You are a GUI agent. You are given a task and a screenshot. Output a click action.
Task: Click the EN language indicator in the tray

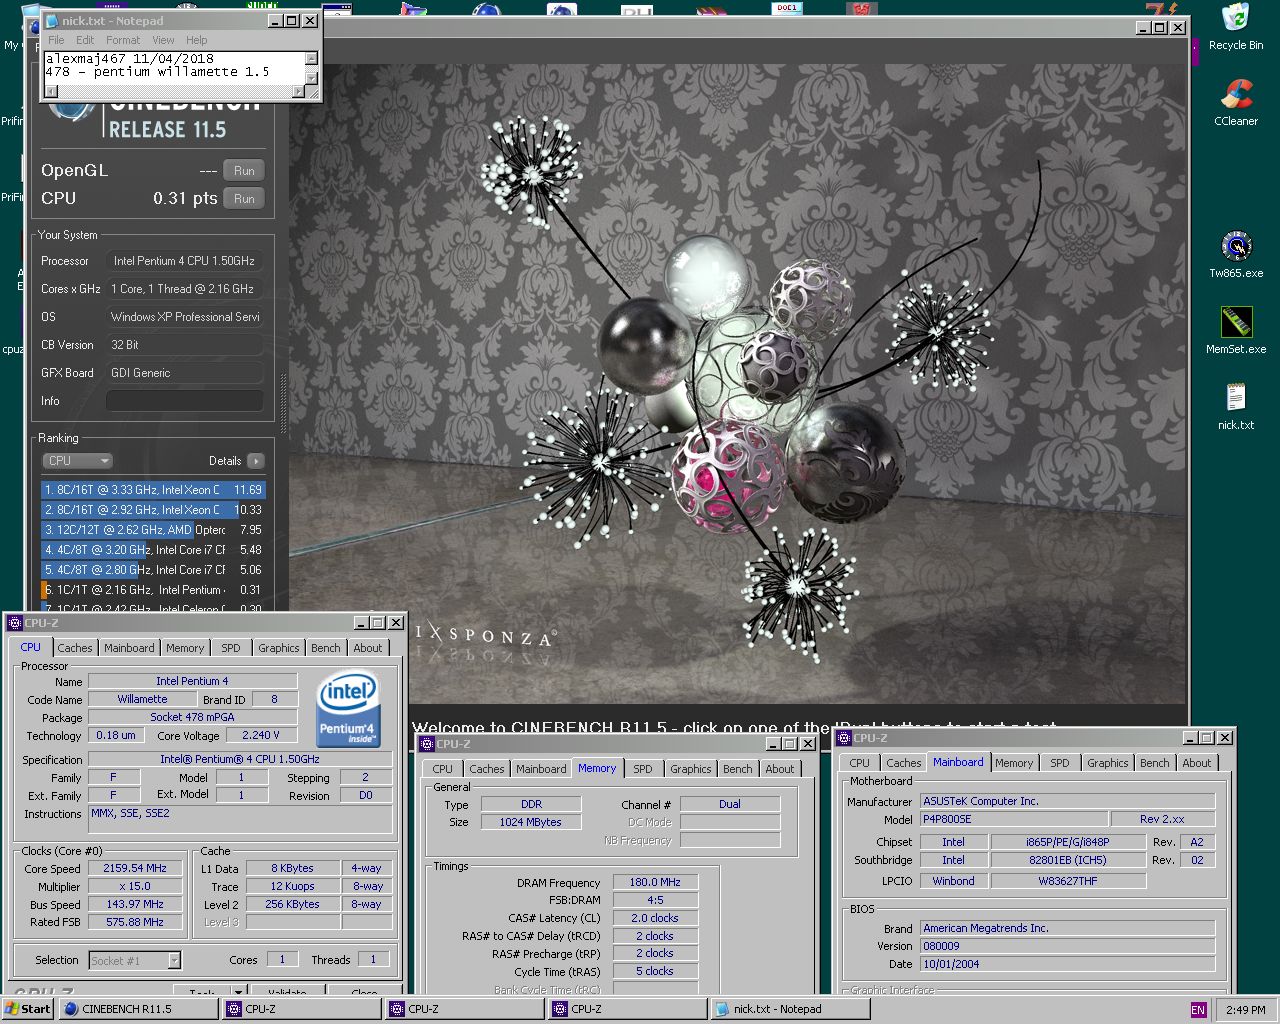coord(1198,1010)
